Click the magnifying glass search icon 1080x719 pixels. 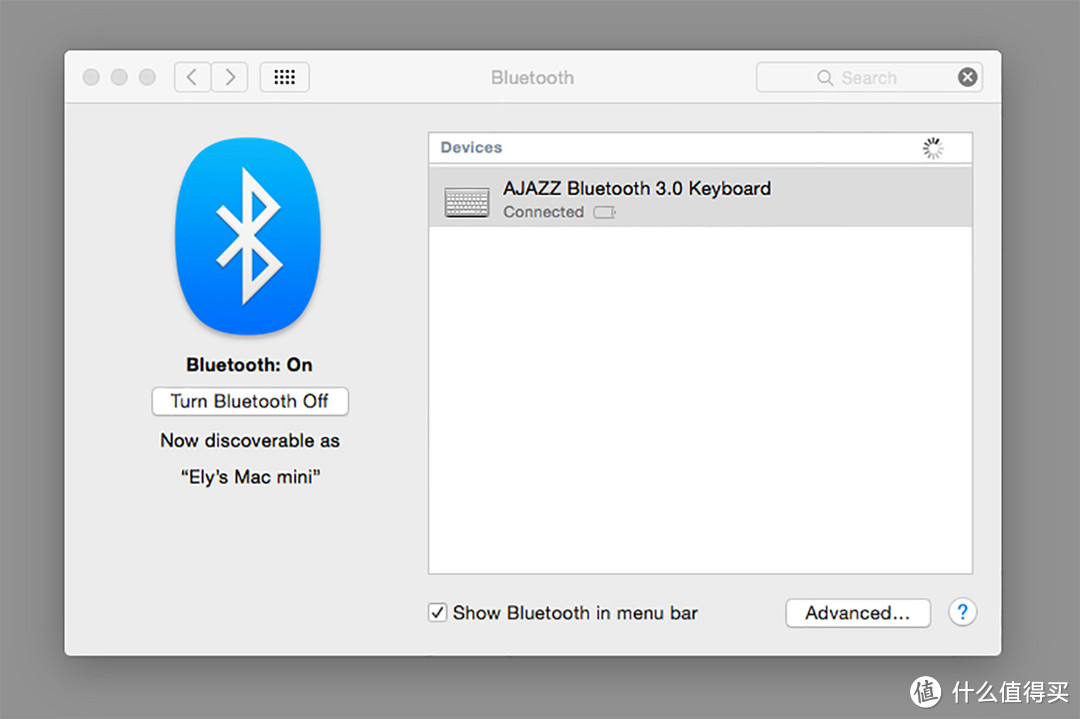pos(824,78)
